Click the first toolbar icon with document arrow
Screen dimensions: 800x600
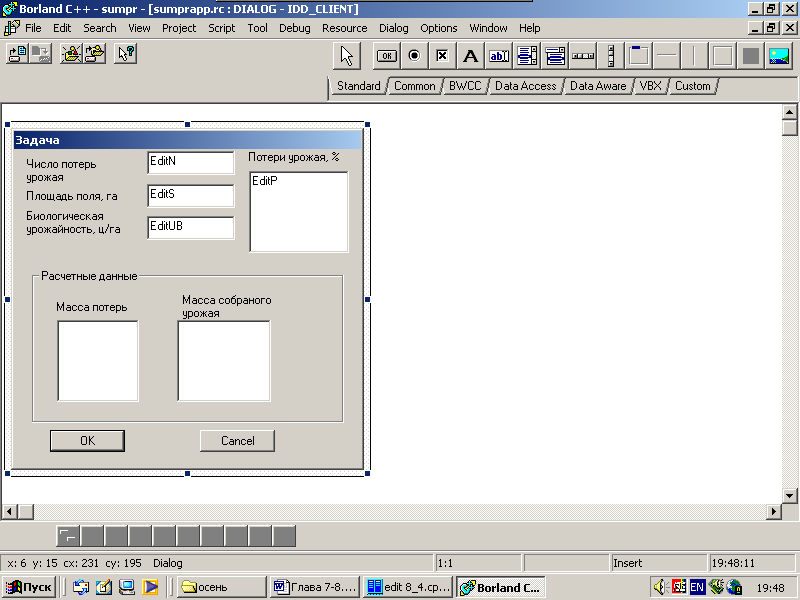tap(17, 54)
